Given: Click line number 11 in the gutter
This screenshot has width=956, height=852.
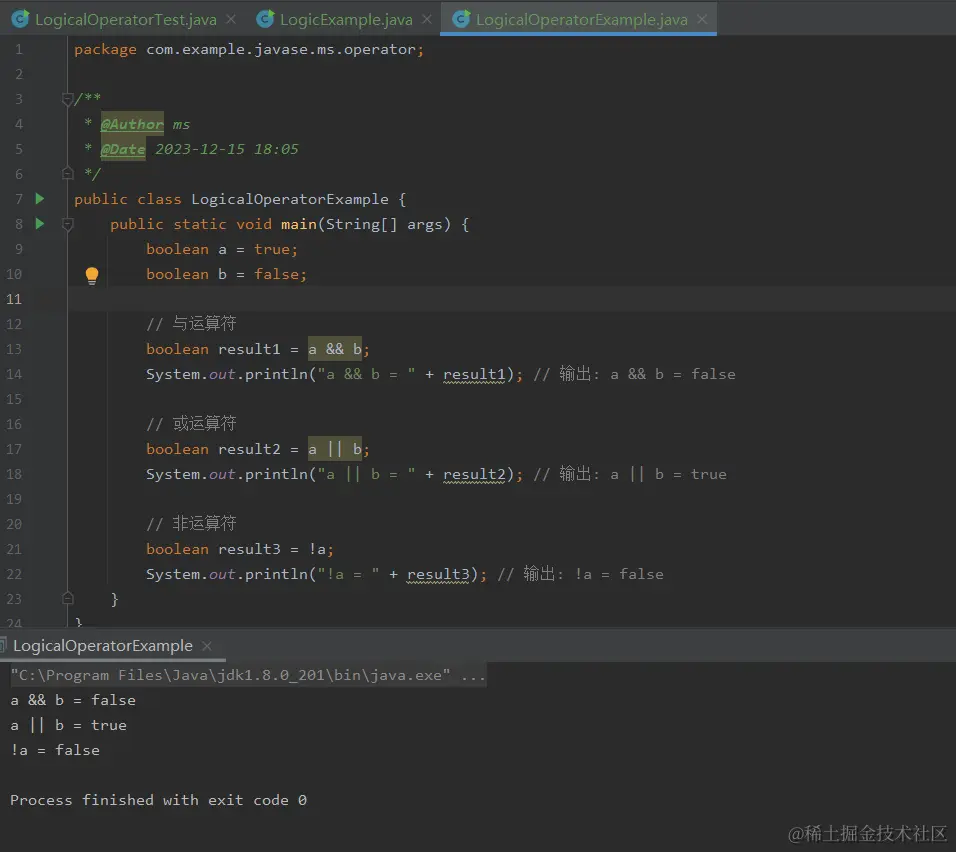Looking at the screenshot, I should click(x=14, y=299).
